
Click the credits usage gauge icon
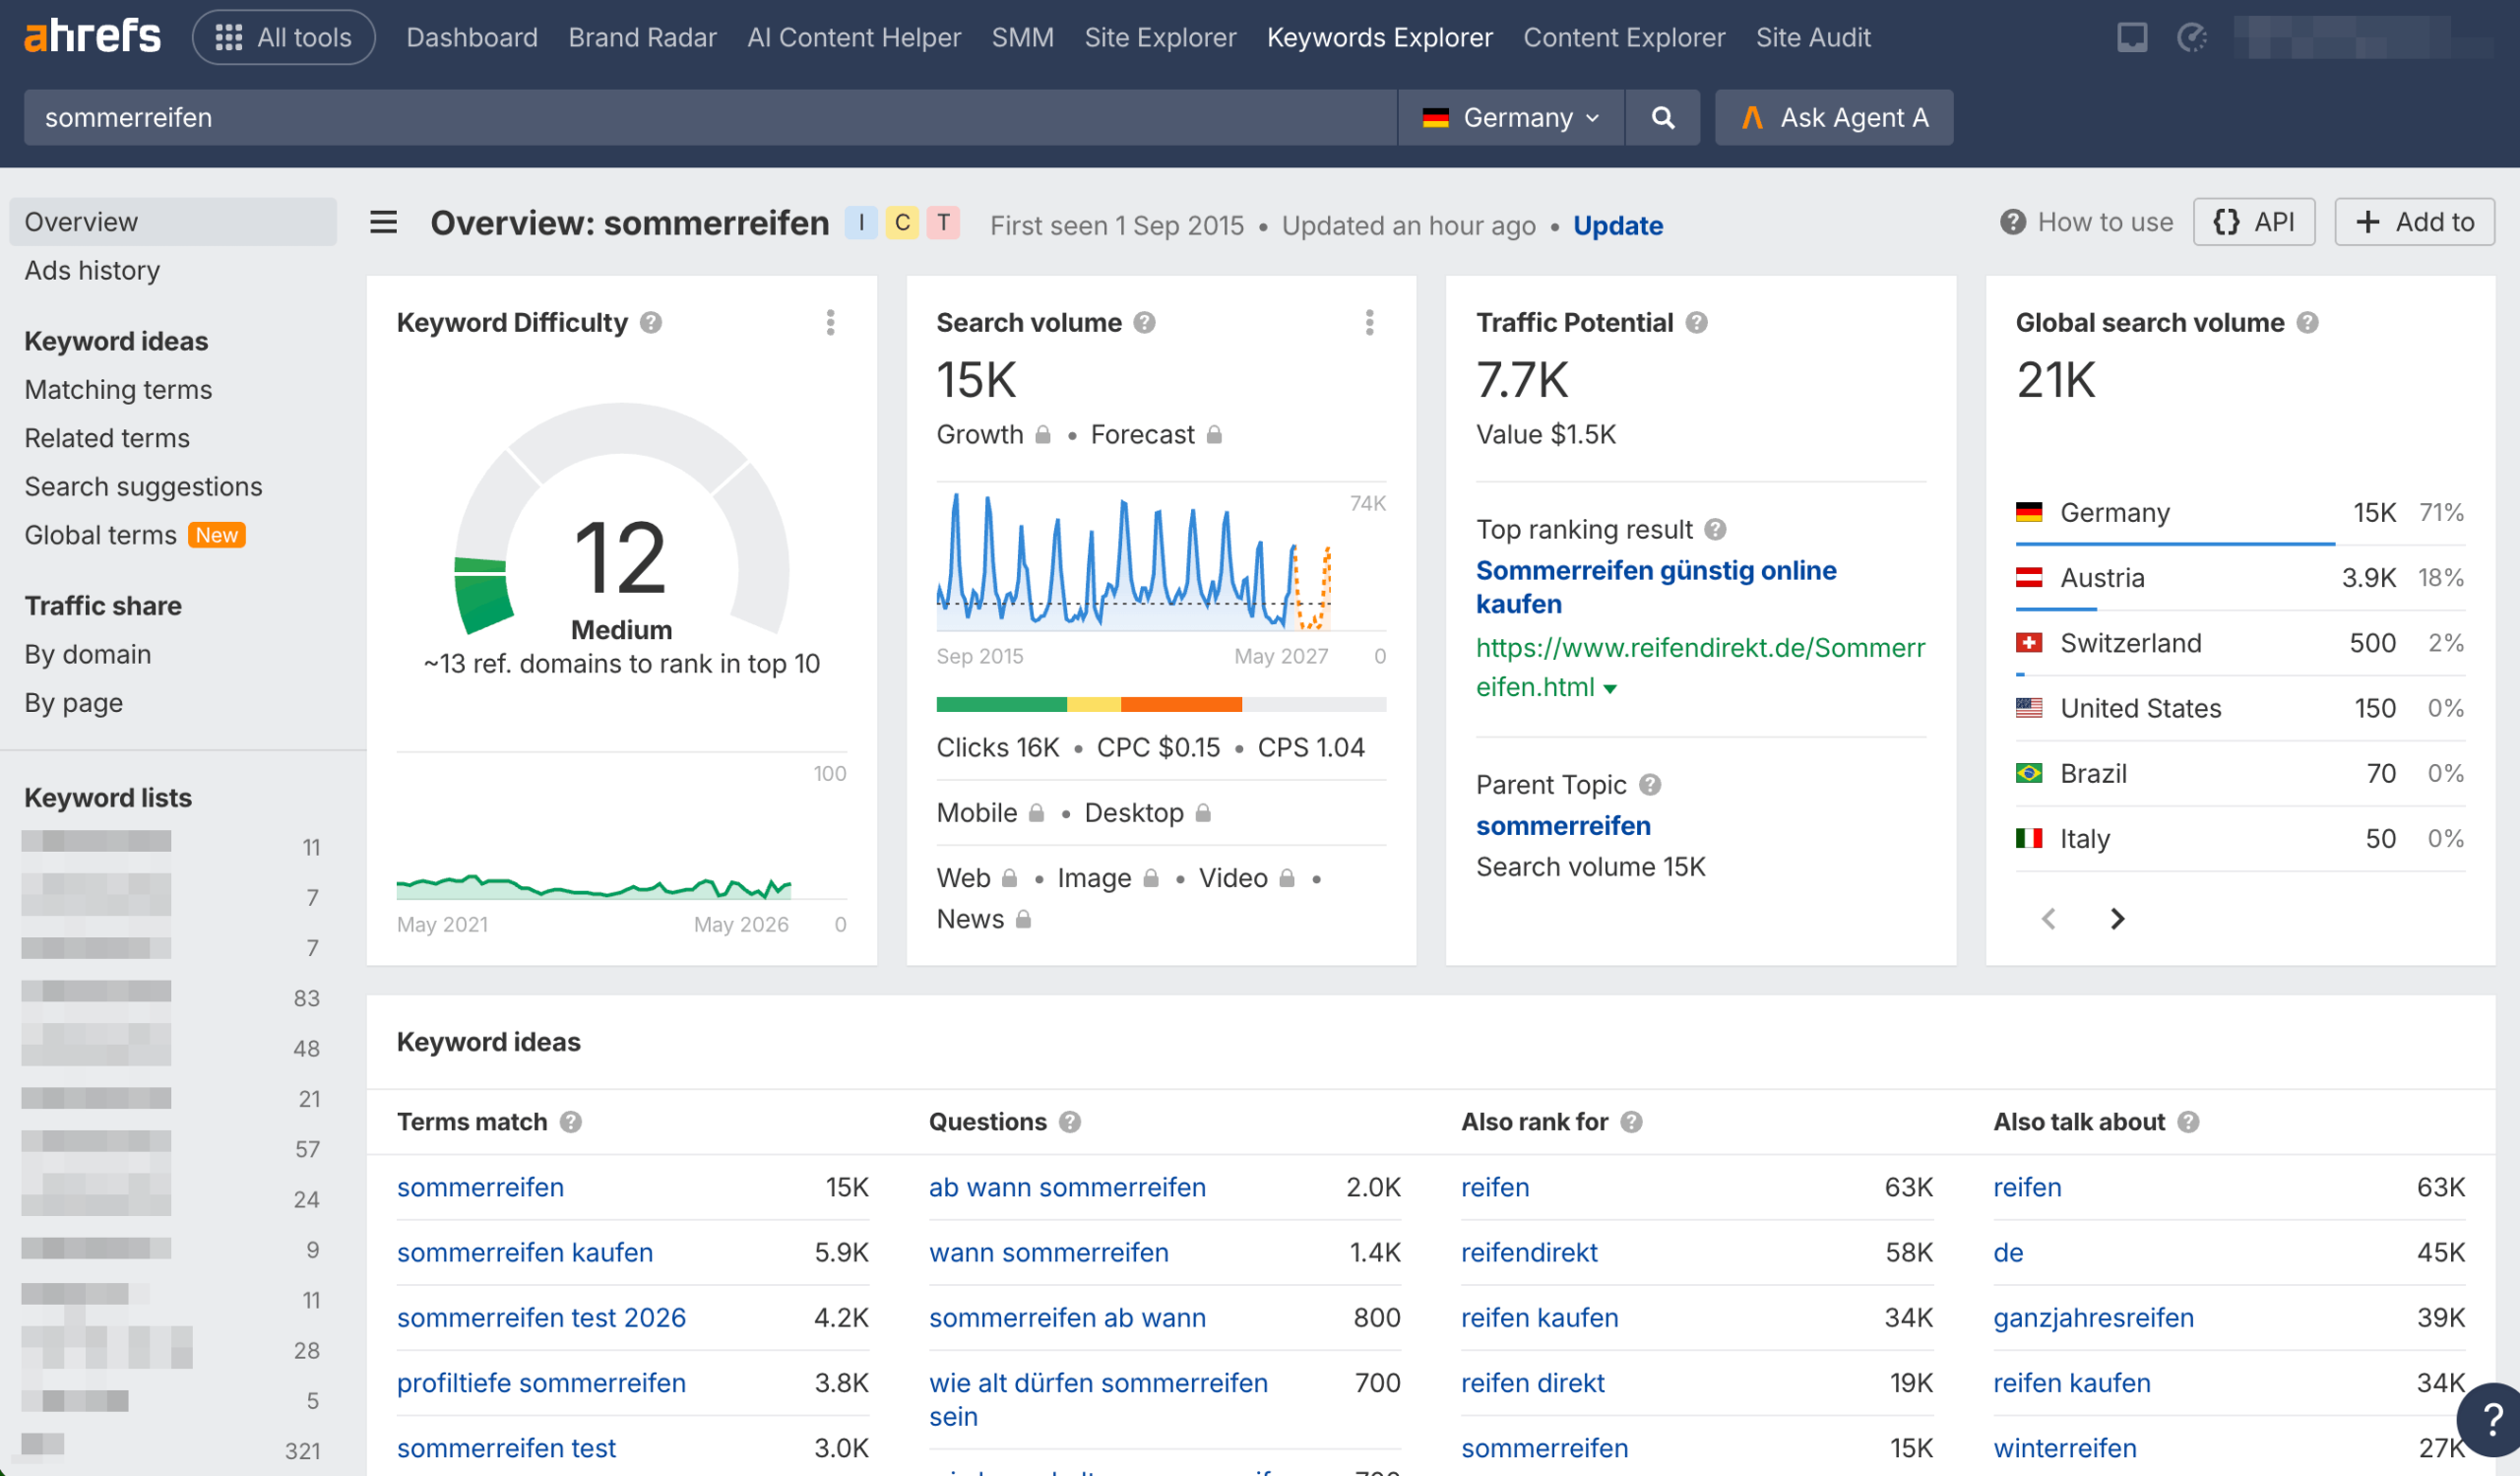point(2191,37)
